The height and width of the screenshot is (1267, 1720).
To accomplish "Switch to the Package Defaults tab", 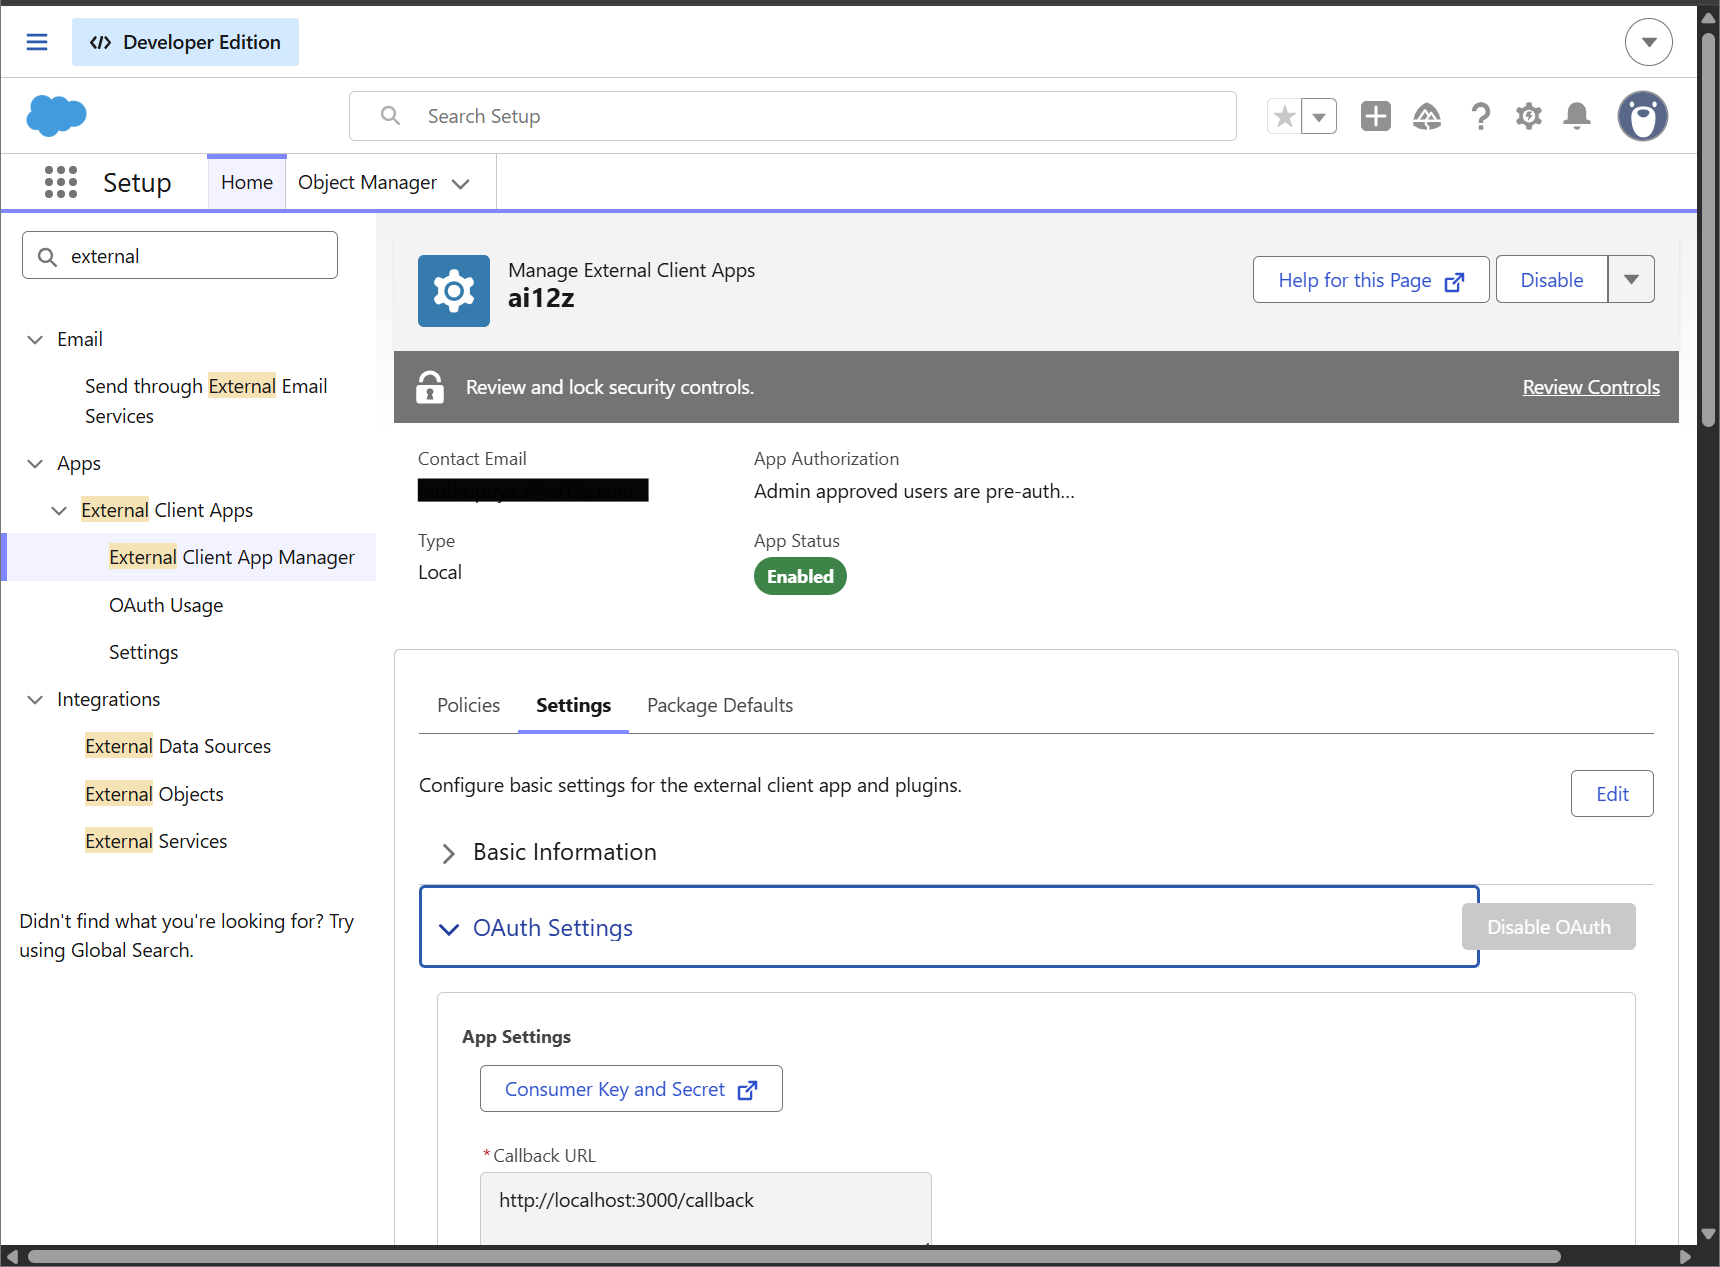I will point(720,705).
